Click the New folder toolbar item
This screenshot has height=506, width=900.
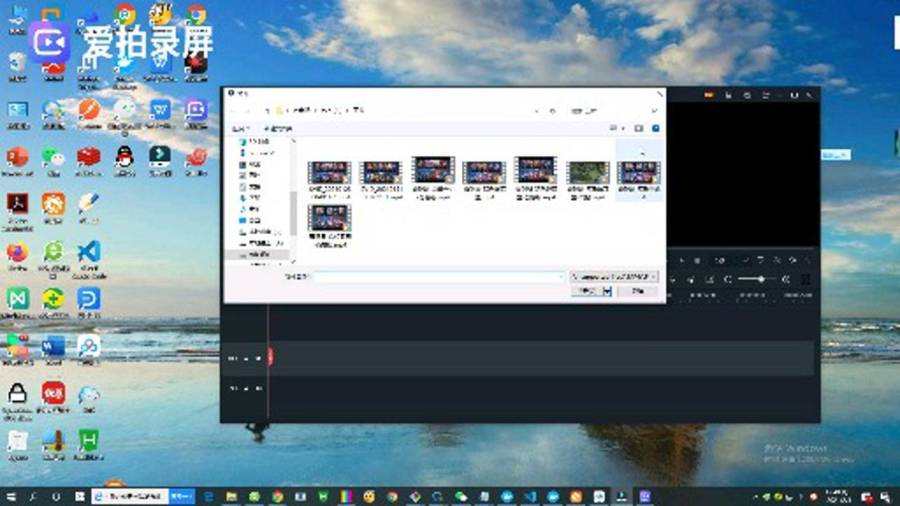pos(278,129)
